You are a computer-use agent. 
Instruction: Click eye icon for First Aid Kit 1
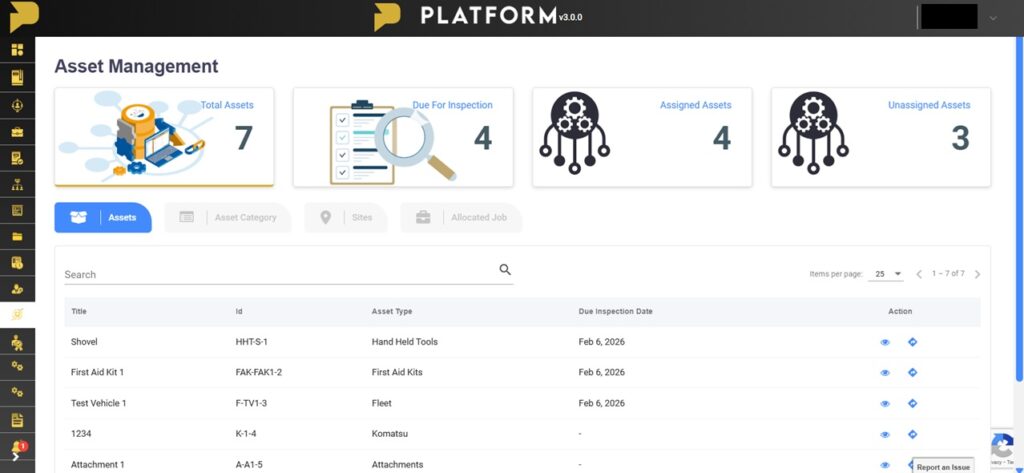click(885, 373)
